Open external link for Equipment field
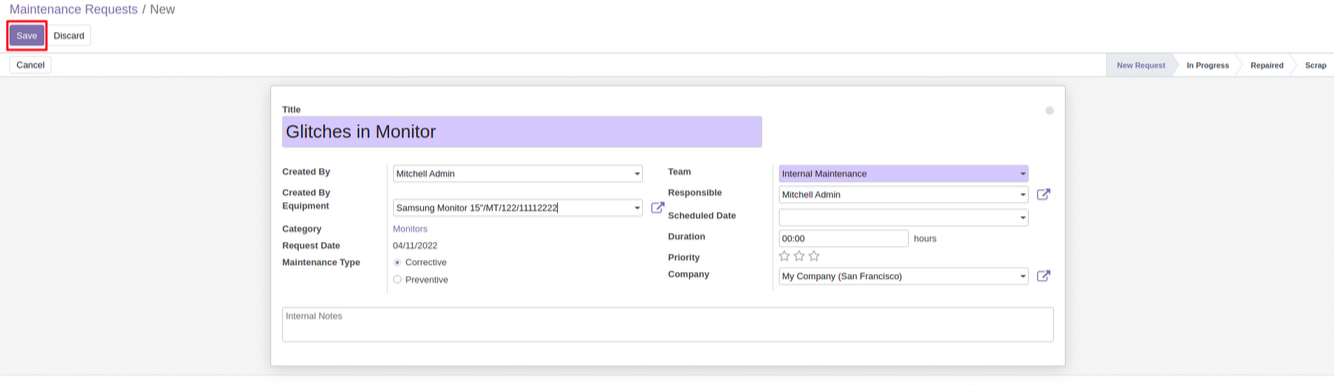The height and width of the screenshot is (392, 1334). click(658, 208)
